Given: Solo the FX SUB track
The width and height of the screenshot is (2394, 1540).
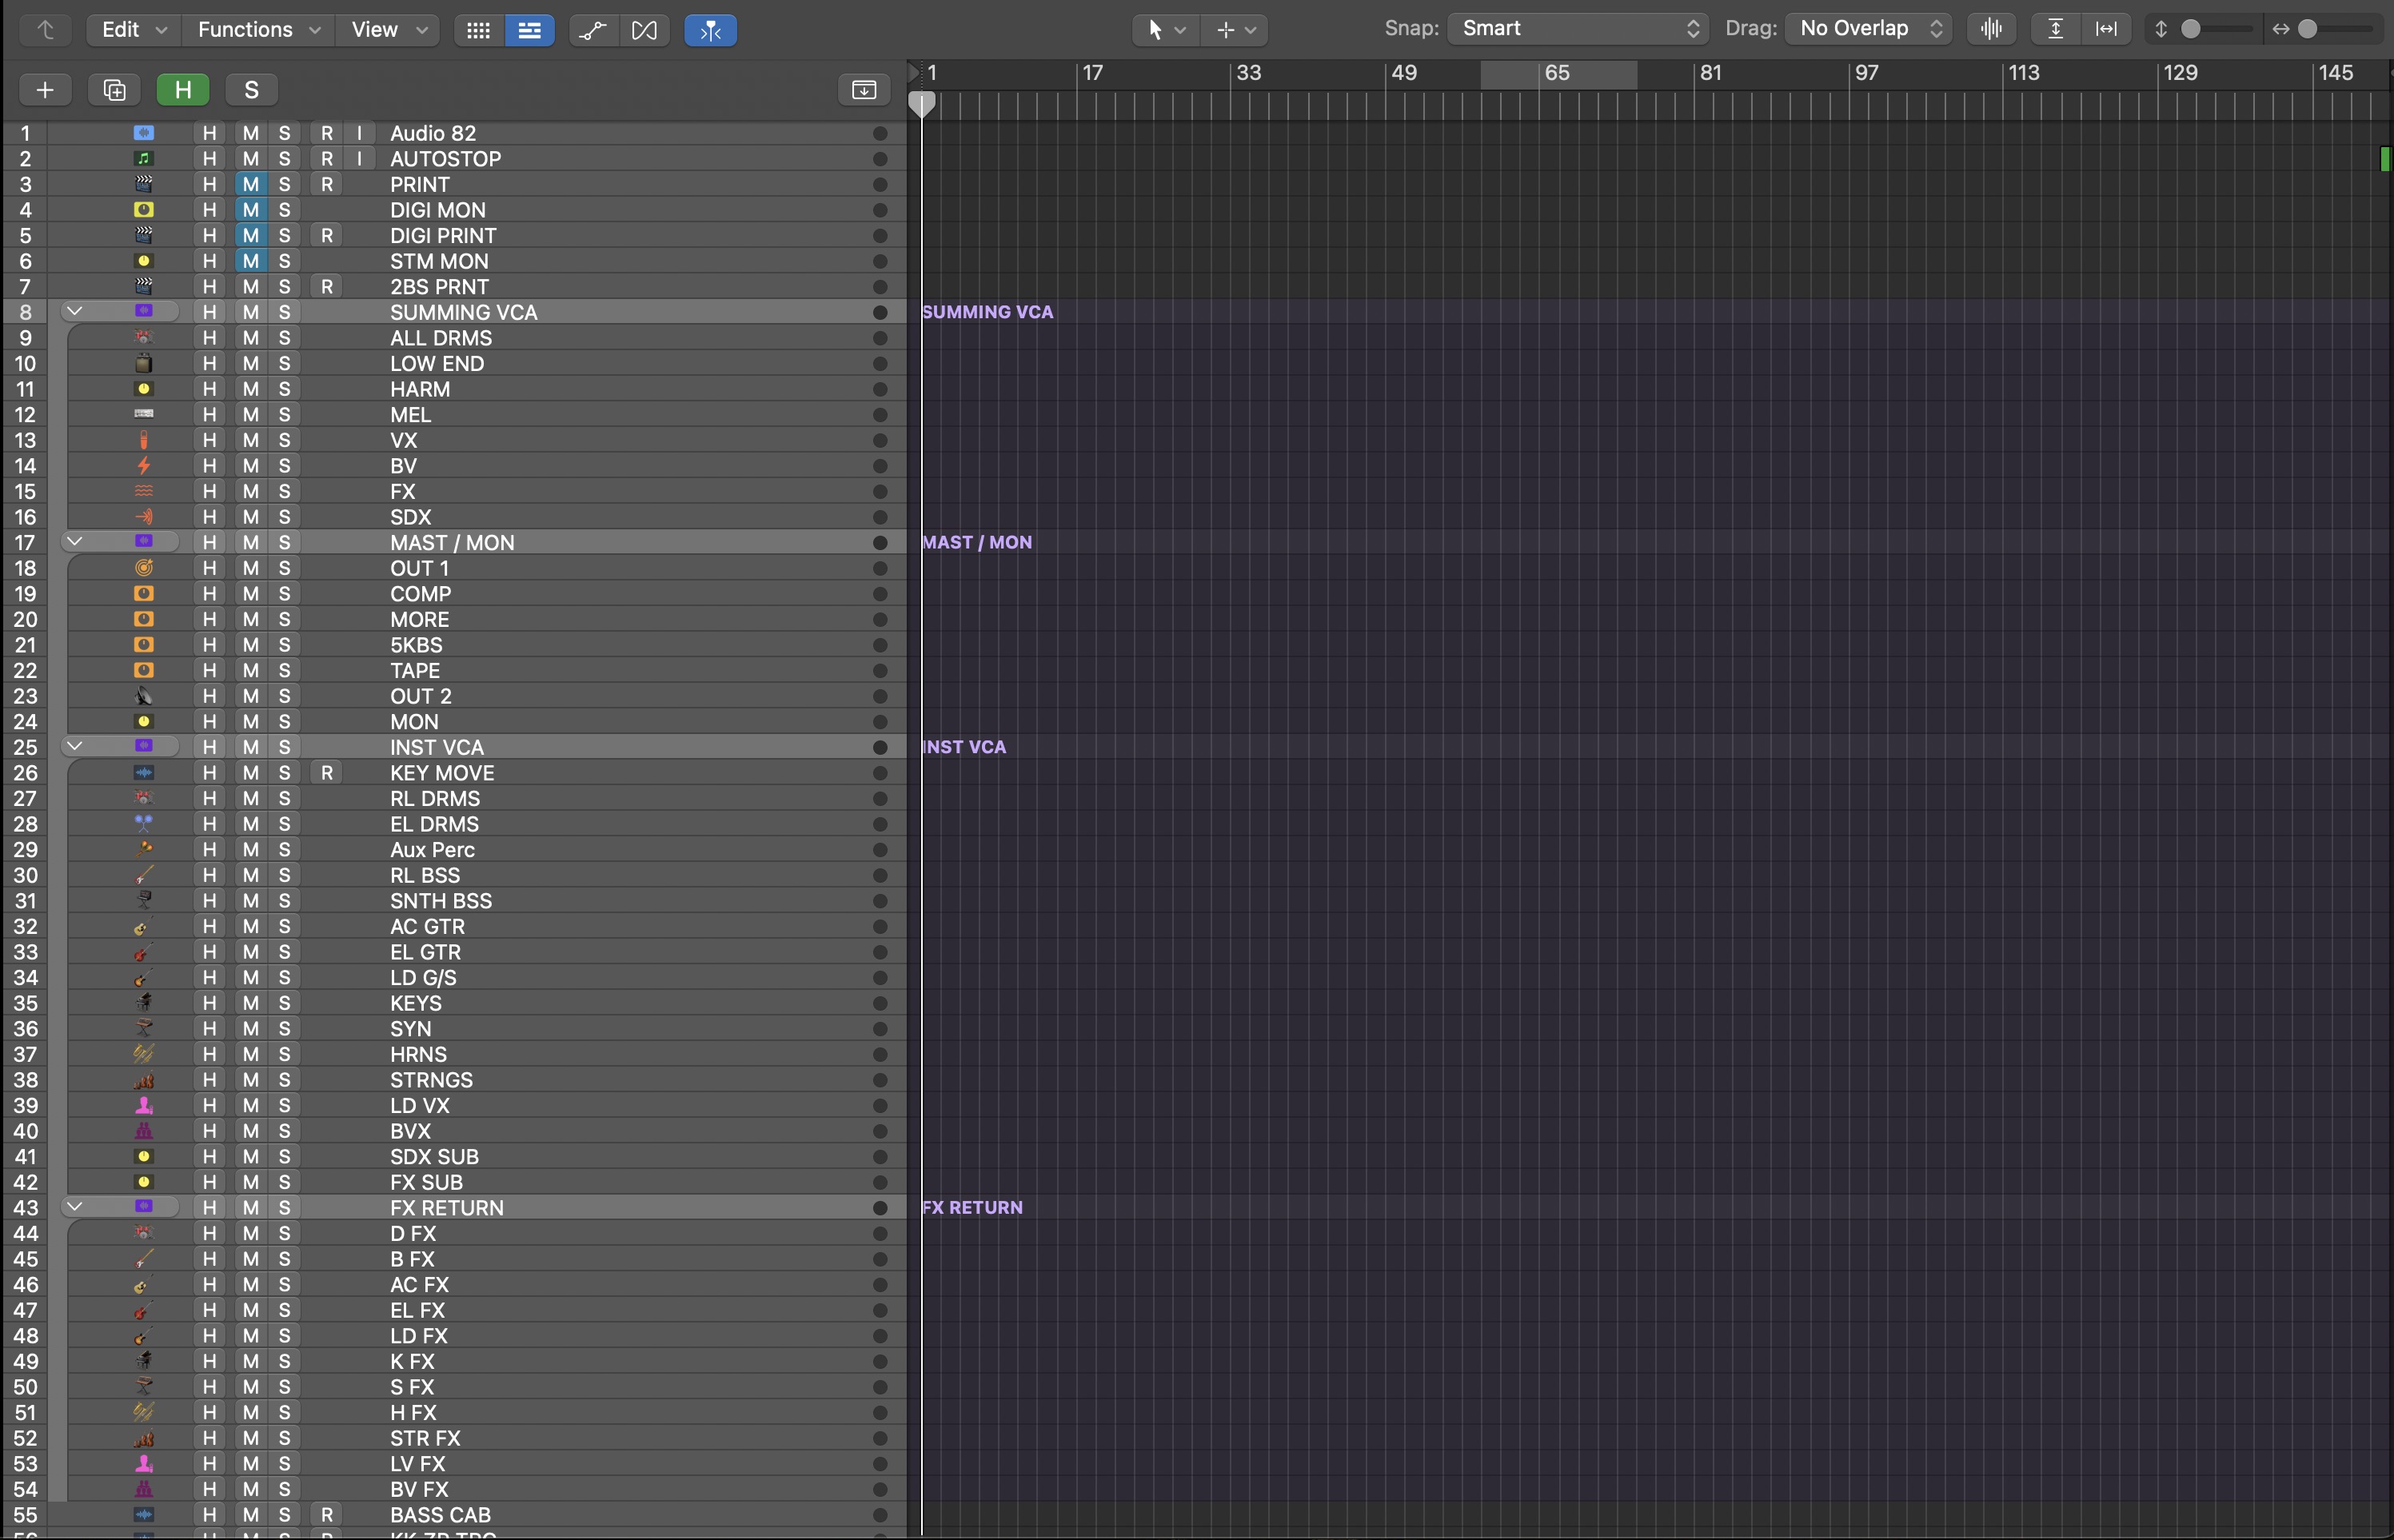Looking at the screenshot, I should 284,1182.
